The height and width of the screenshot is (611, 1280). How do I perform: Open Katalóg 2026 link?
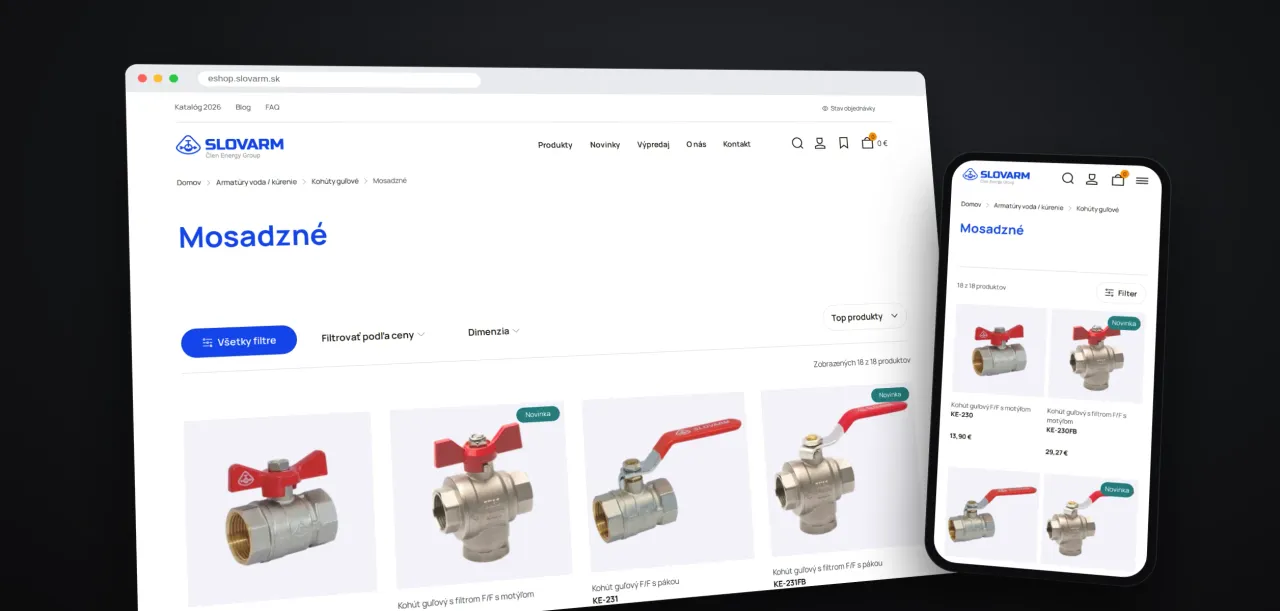point(198,107)
